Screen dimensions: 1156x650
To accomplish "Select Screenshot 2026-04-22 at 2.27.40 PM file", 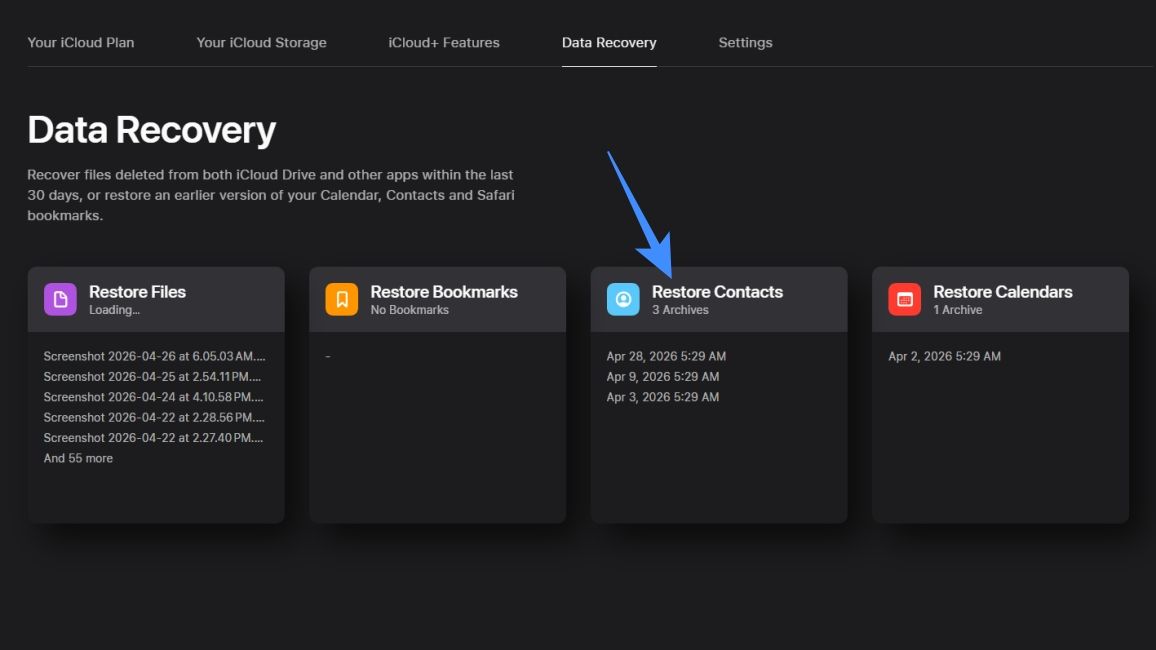I will click(153, 438).
